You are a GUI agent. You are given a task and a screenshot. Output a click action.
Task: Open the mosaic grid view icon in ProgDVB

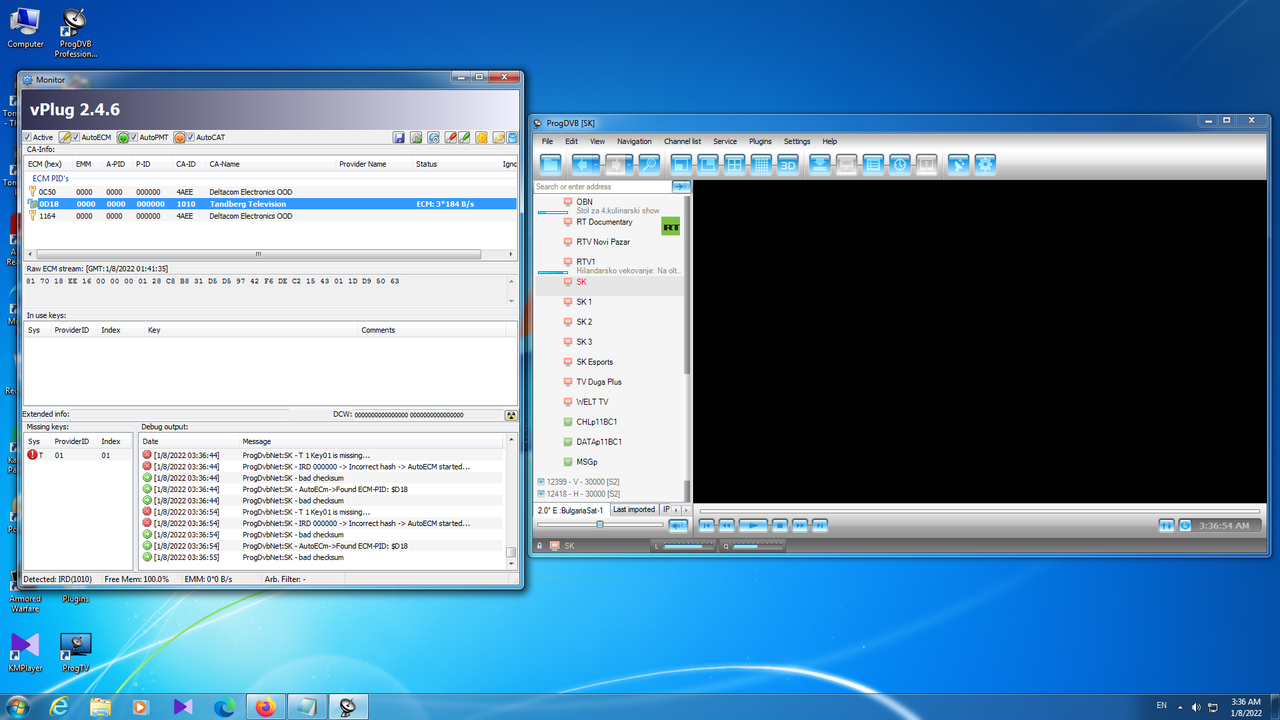click(x=761, y=165)
